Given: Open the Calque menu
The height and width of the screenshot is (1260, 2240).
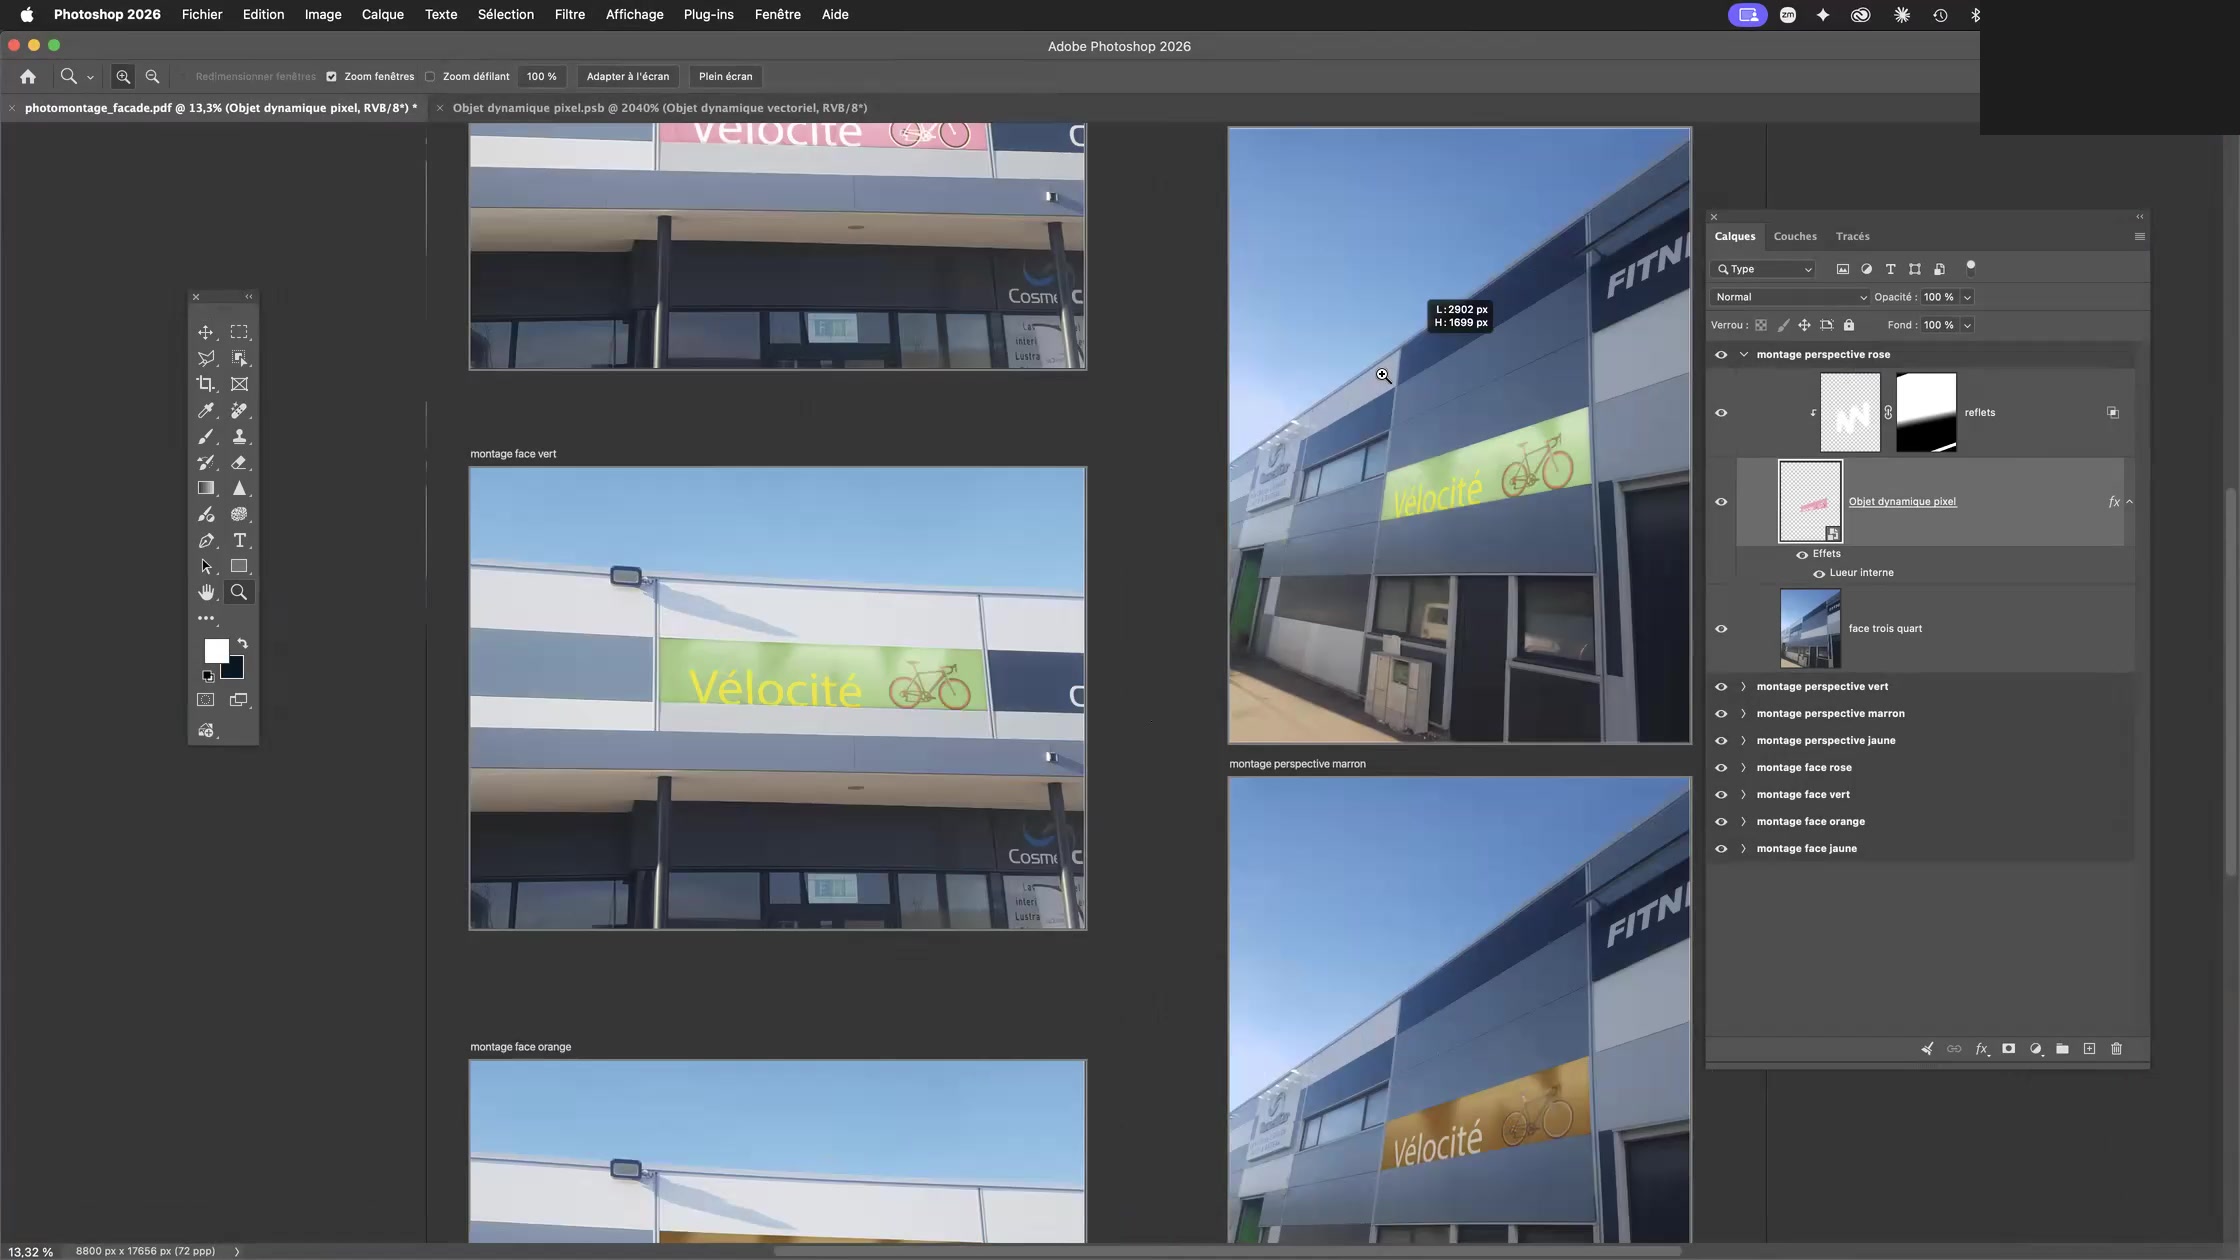Looking at the screenshot, I should (383, 14).
